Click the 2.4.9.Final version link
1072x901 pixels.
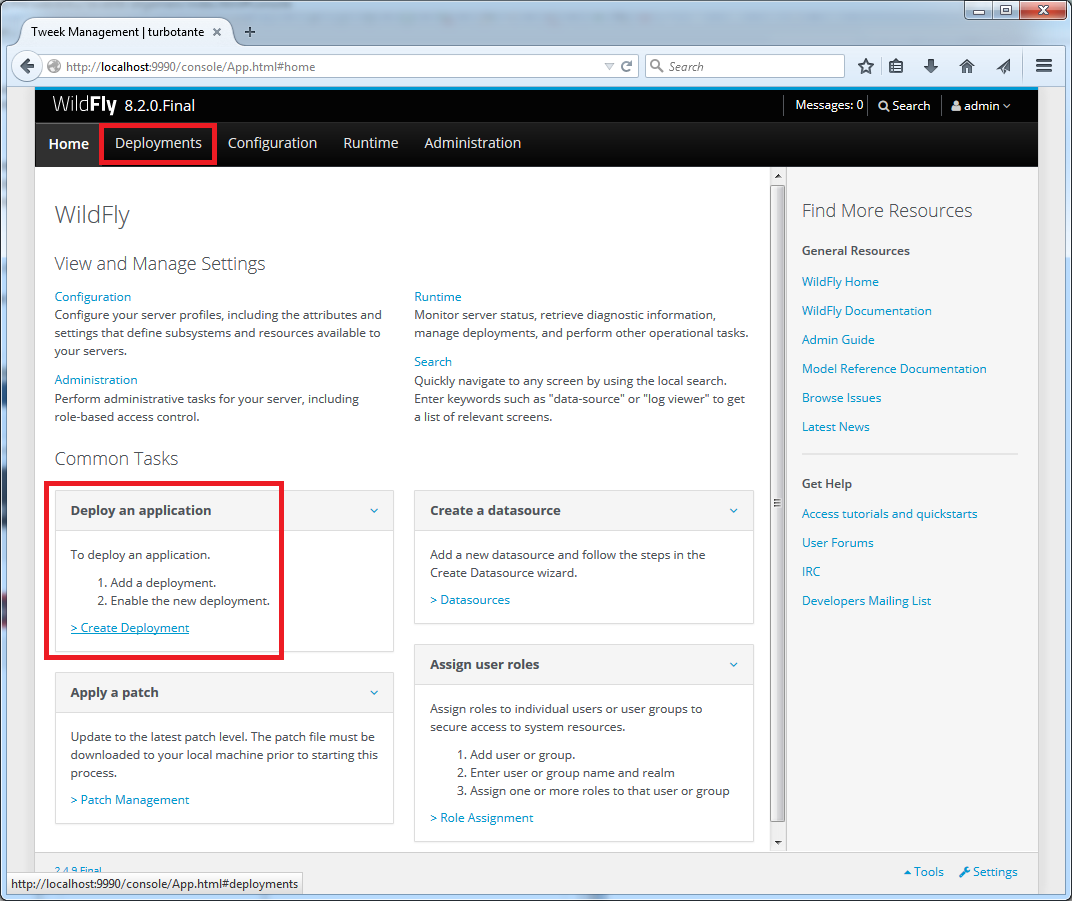coord(78,870)
